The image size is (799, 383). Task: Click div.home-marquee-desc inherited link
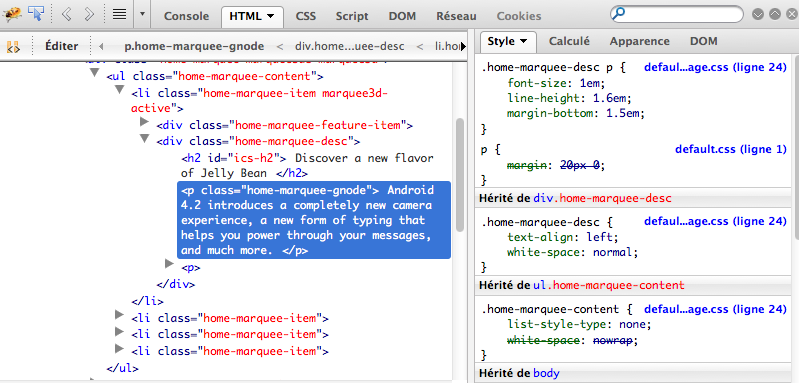(x=602, y=199)
